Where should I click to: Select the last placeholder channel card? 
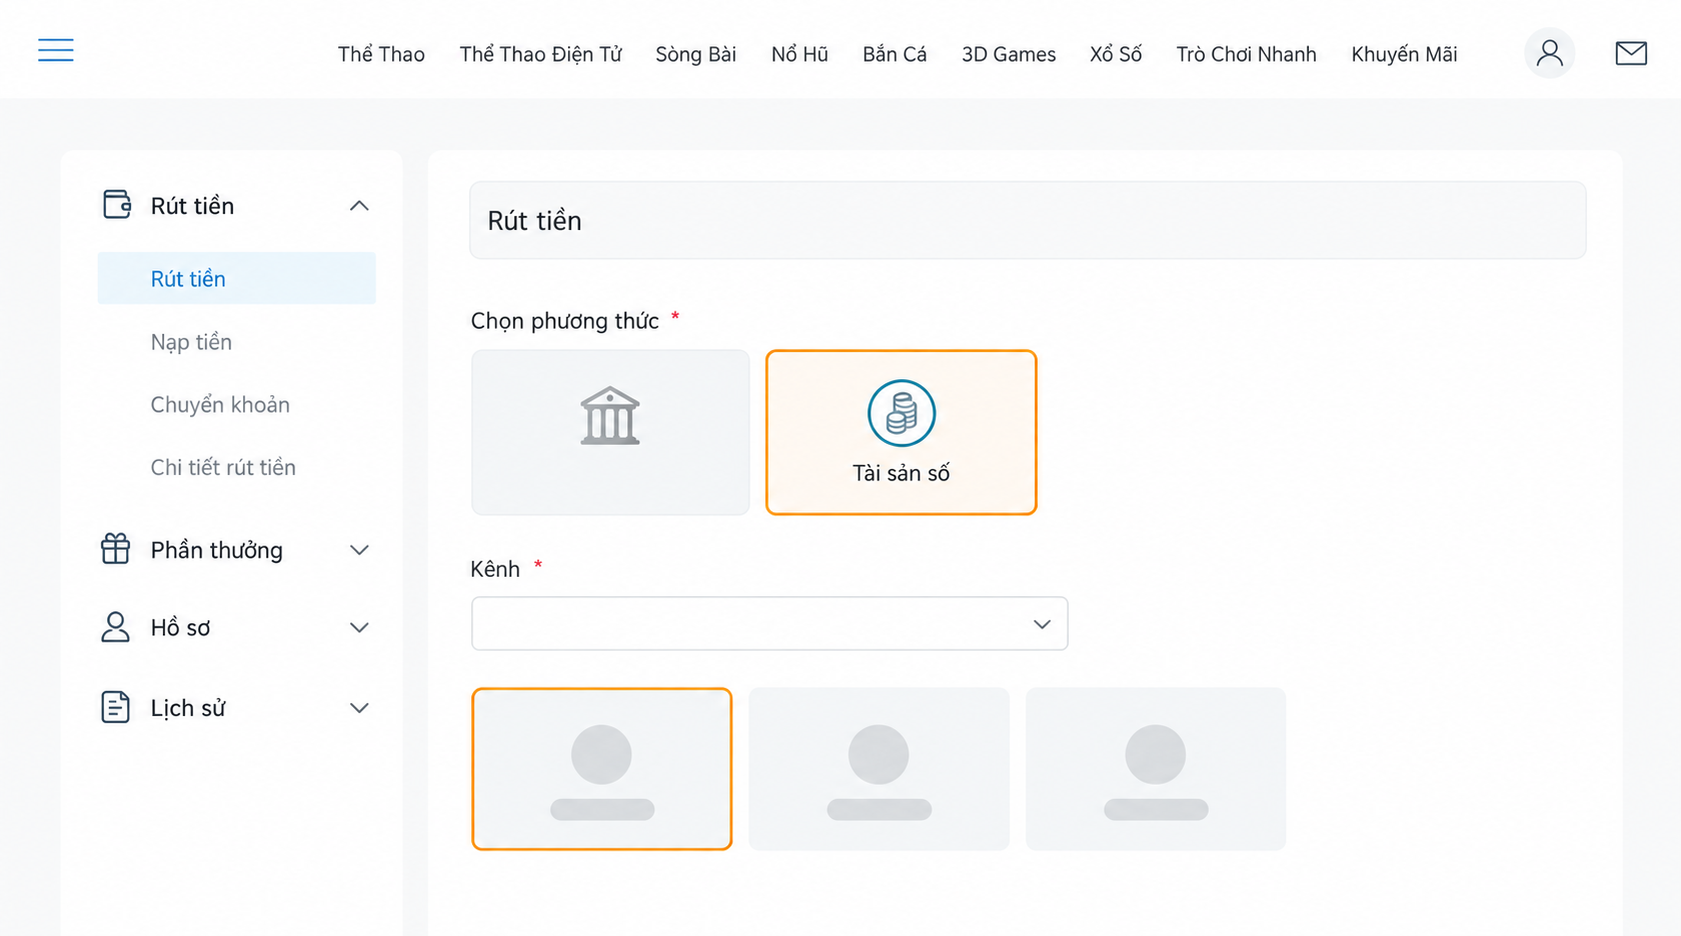coord(1156,768)
